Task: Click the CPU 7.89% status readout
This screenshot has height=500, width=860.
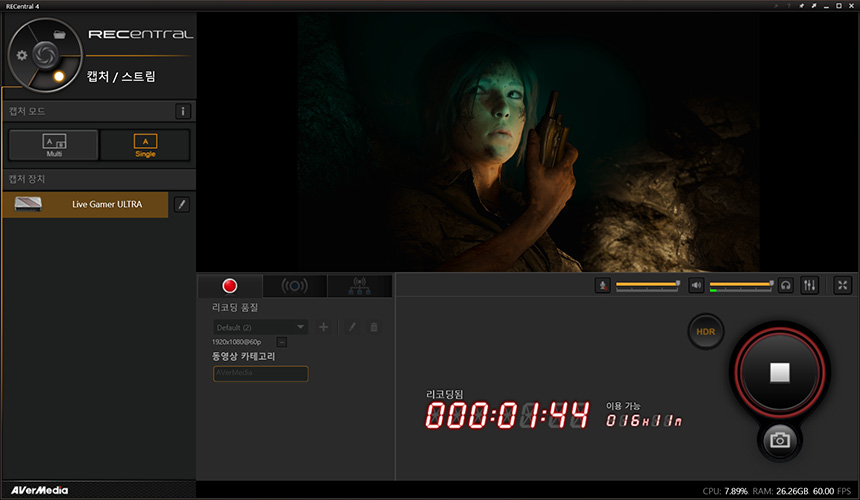Action: 725,491
